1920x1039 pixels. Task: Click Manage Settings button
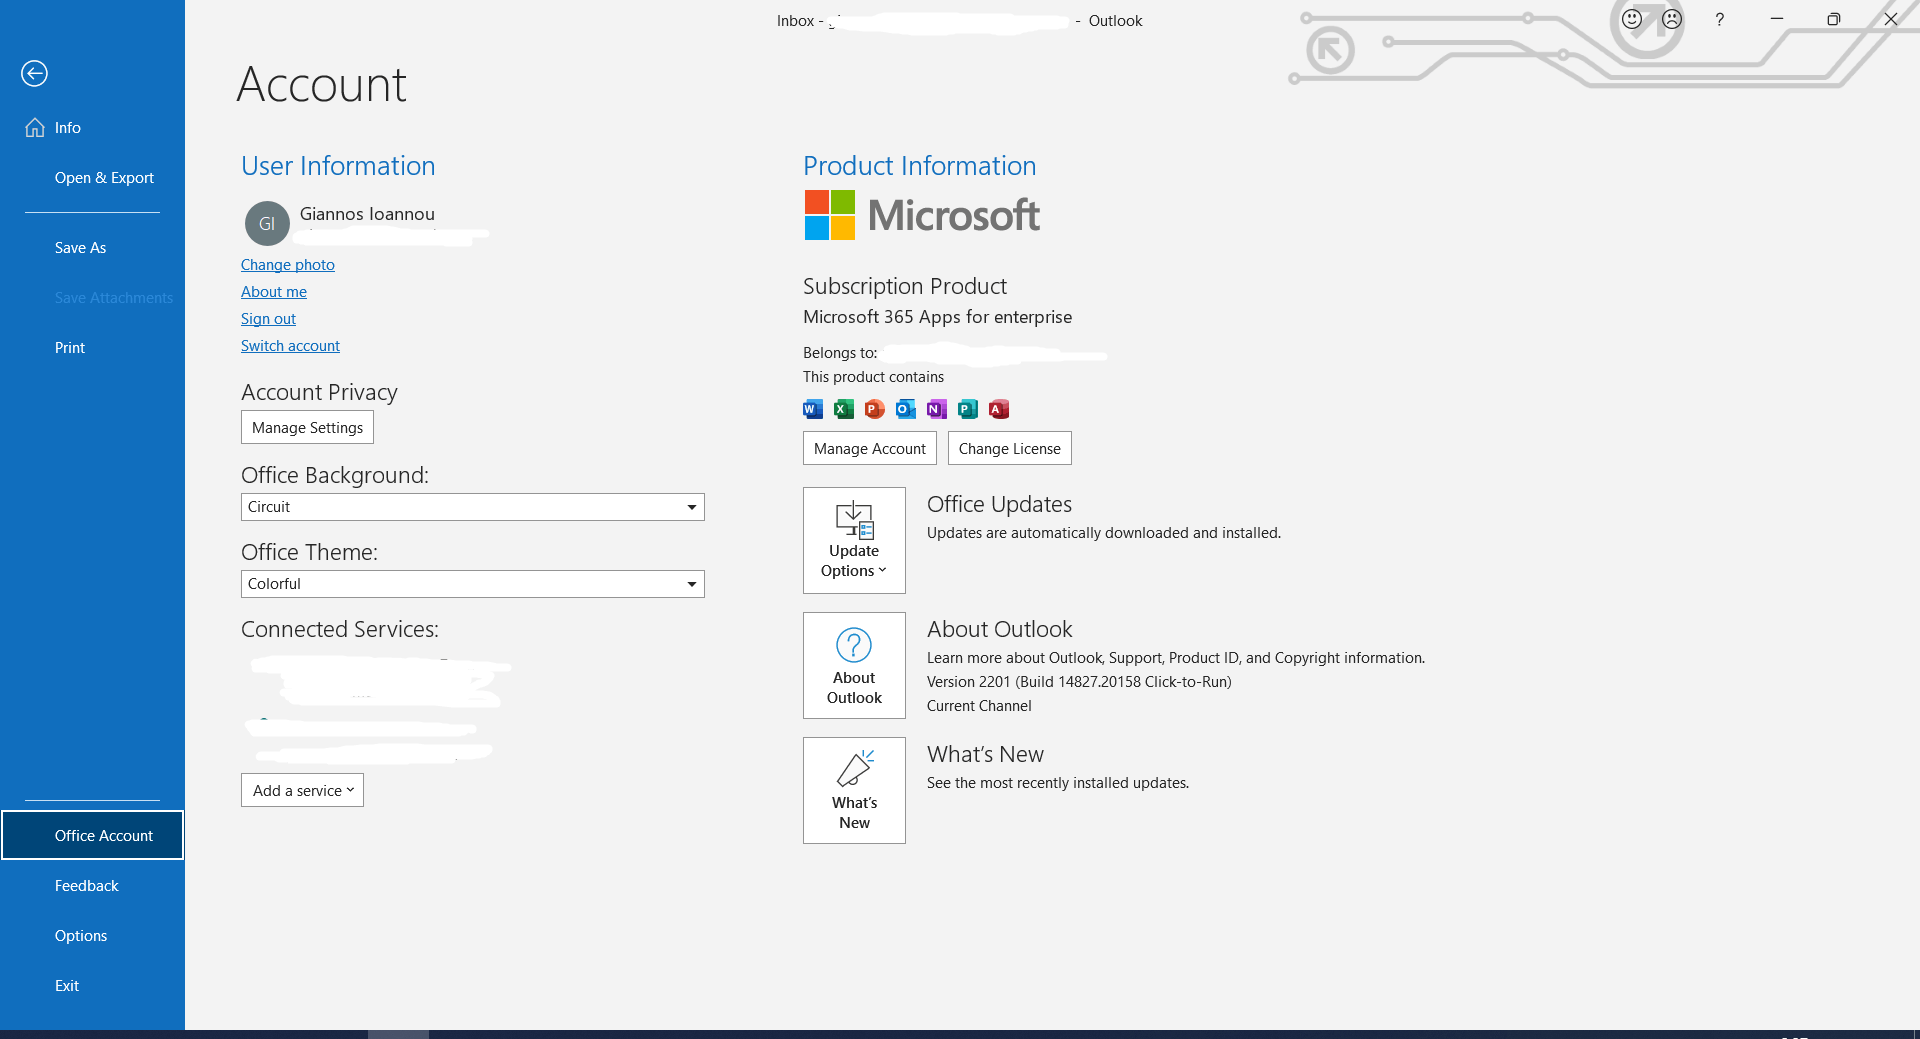(x=307, y=427)
